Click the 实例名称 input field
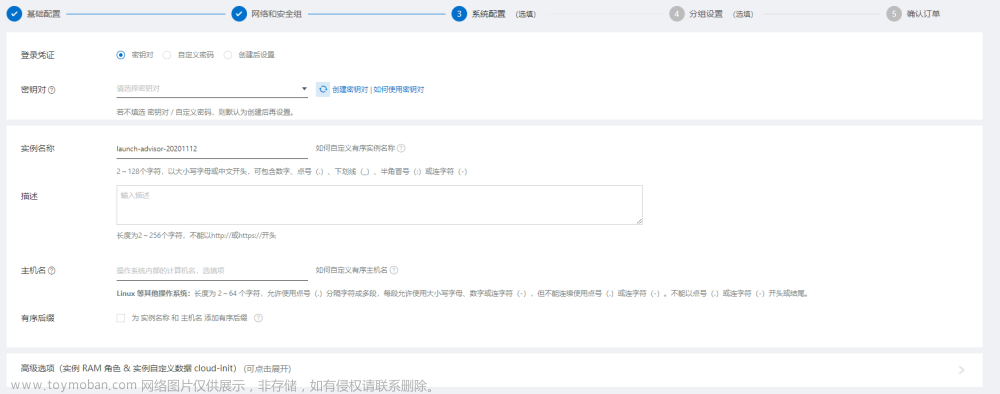This screenshot has width=1000, height=394. pos(212,149)
